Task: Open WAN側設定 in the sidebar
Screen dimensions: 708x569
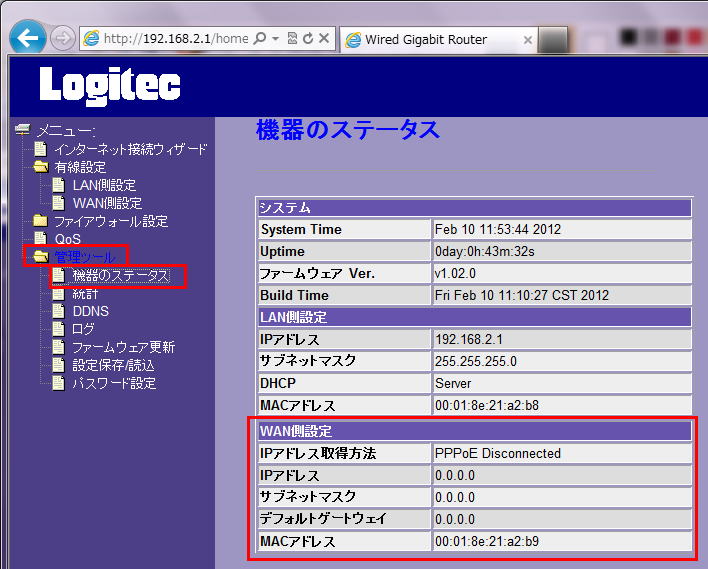Action: coord(107,203)
